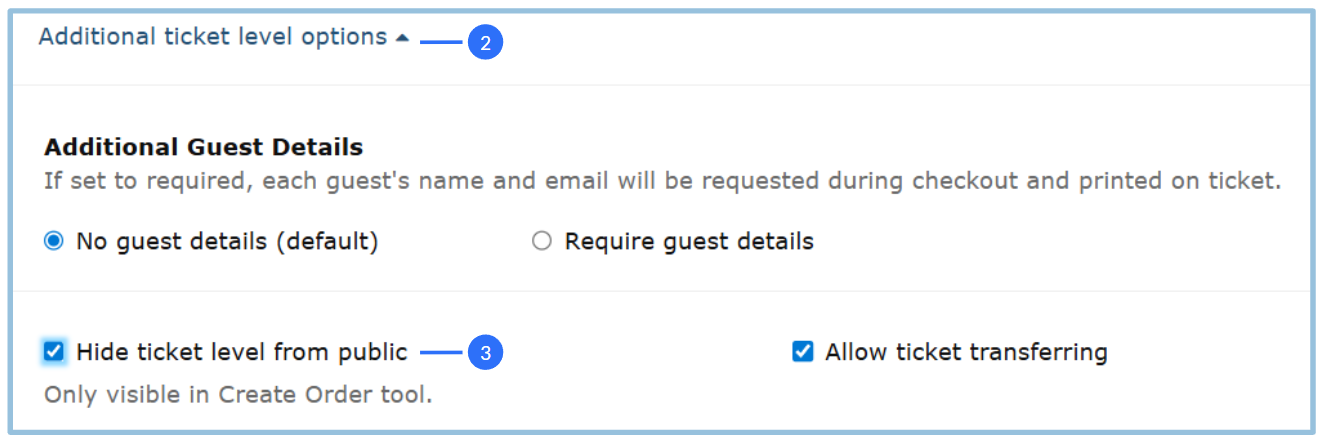Screen dimensions: 1320x442
Task: Click the Additional Guest Details heading
Action: tap(203, 148)
